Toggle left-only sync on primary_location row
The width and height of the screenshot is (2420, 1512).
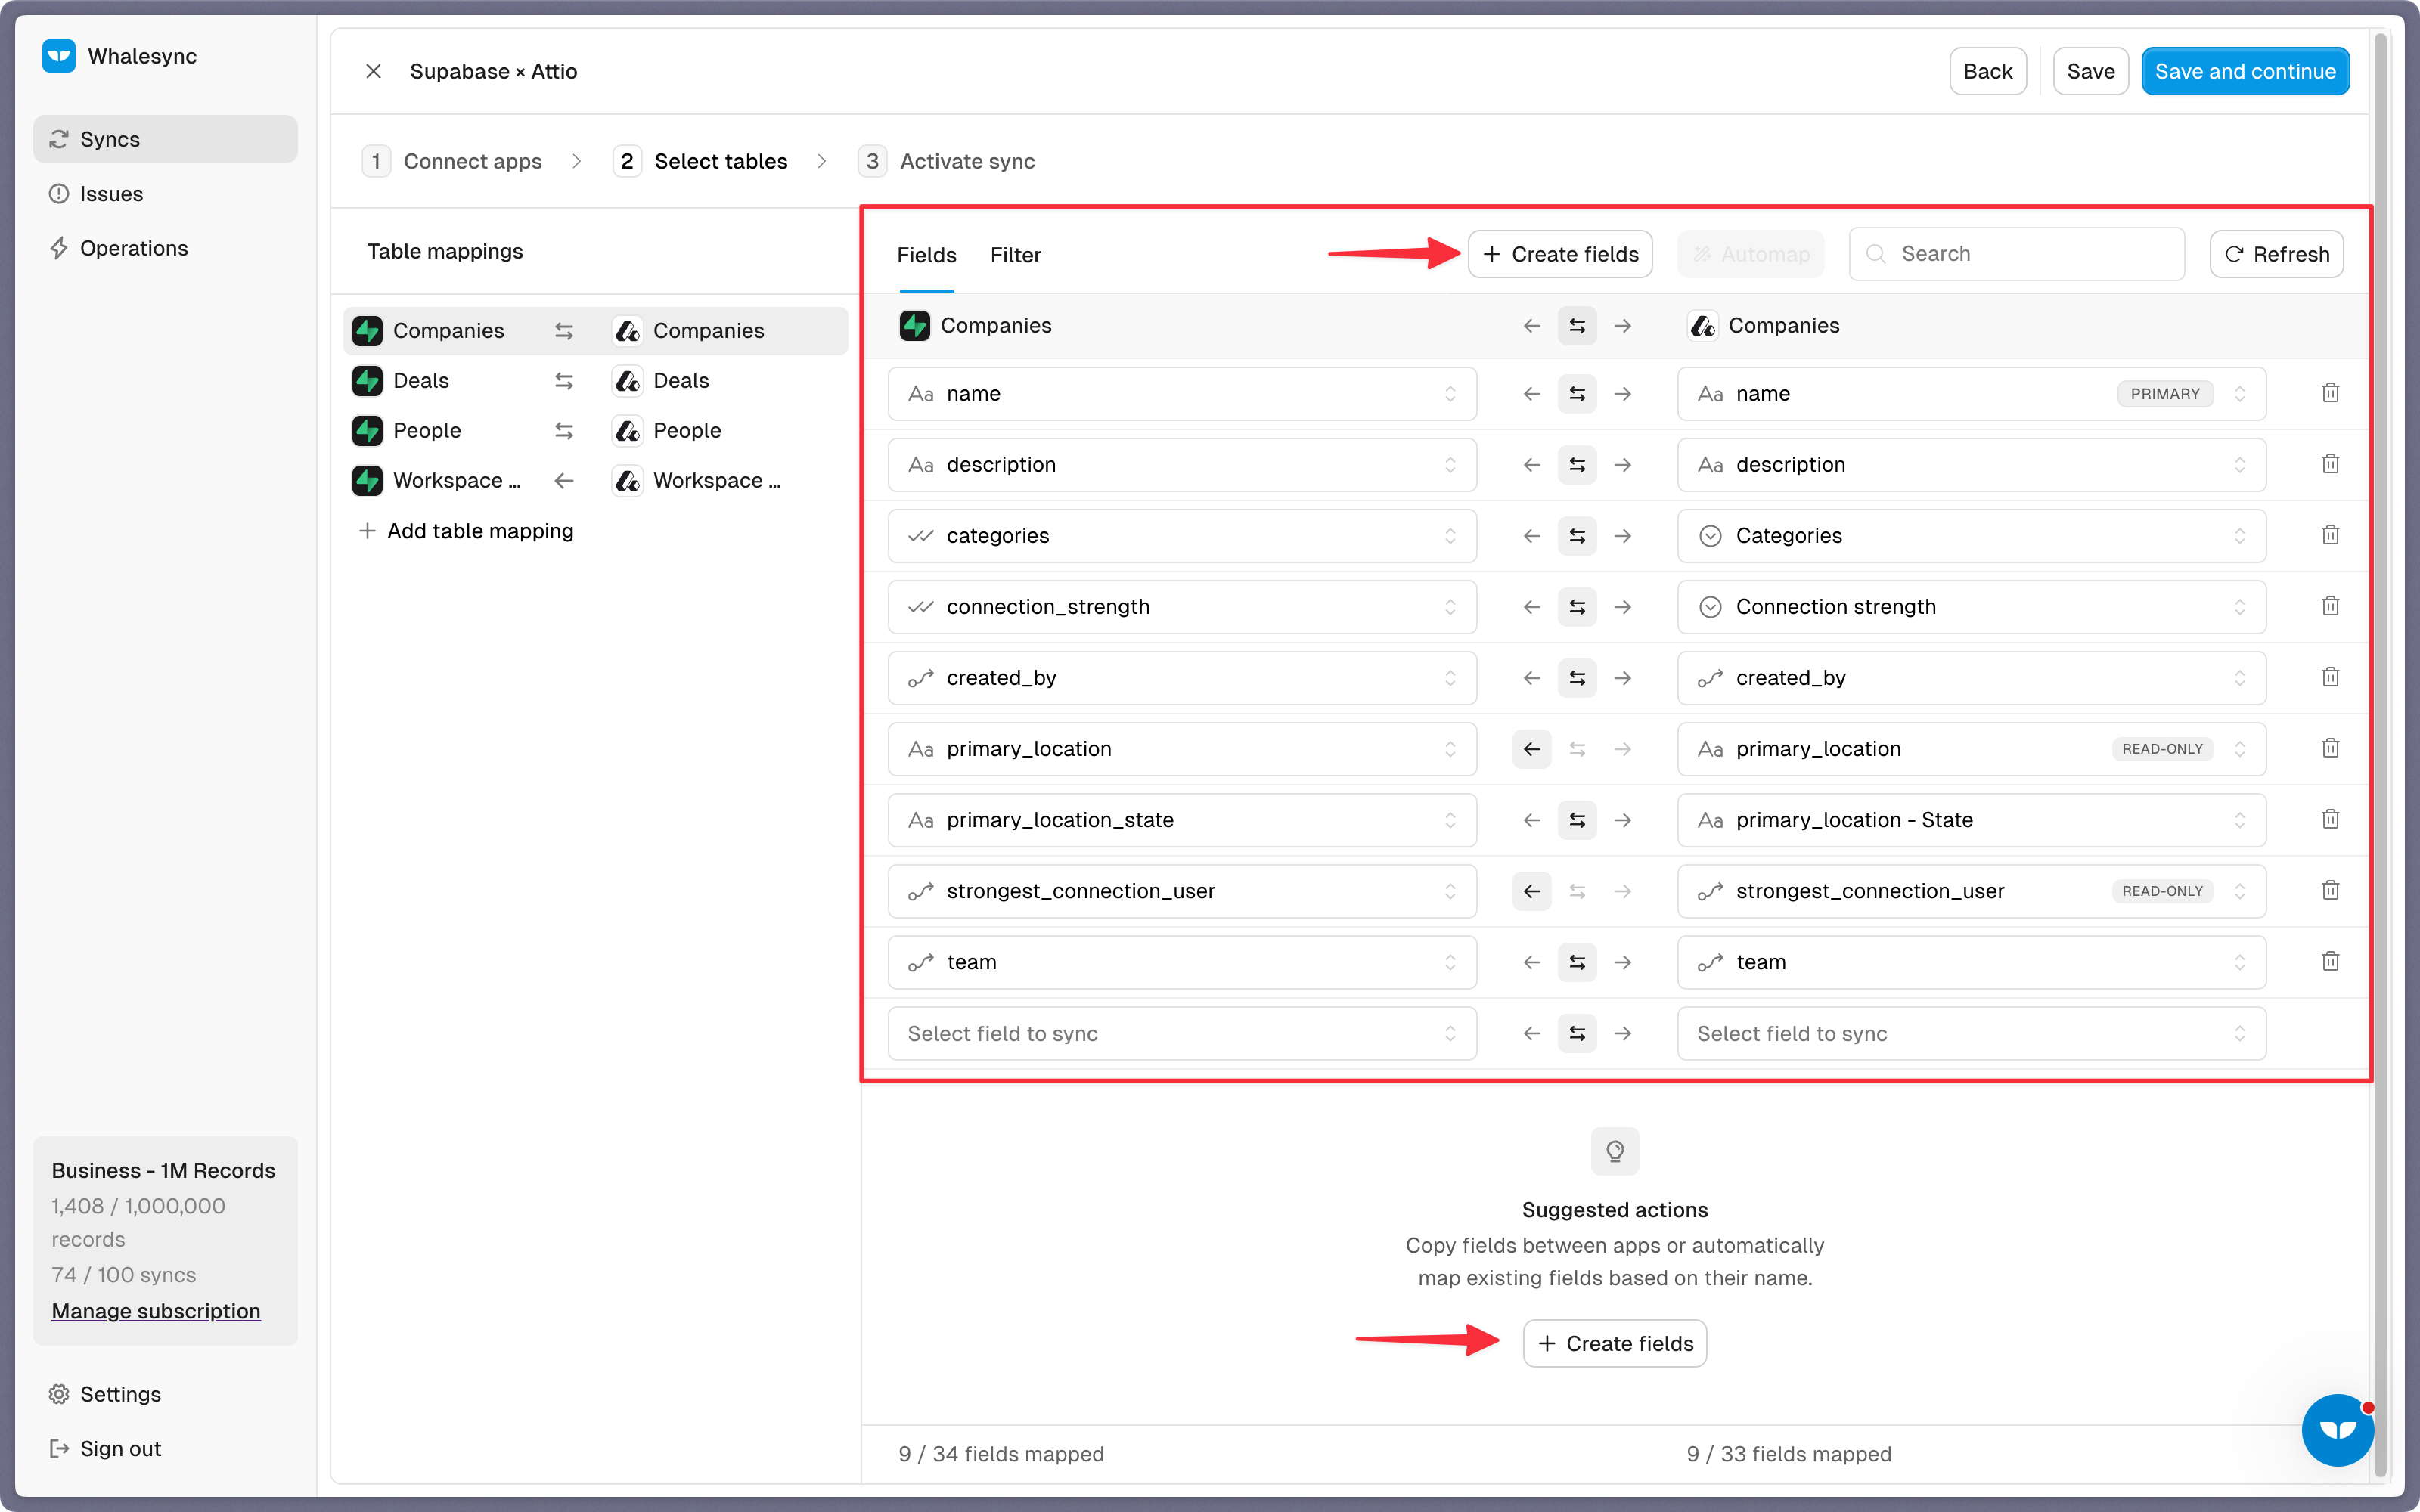coord(1531,749)
